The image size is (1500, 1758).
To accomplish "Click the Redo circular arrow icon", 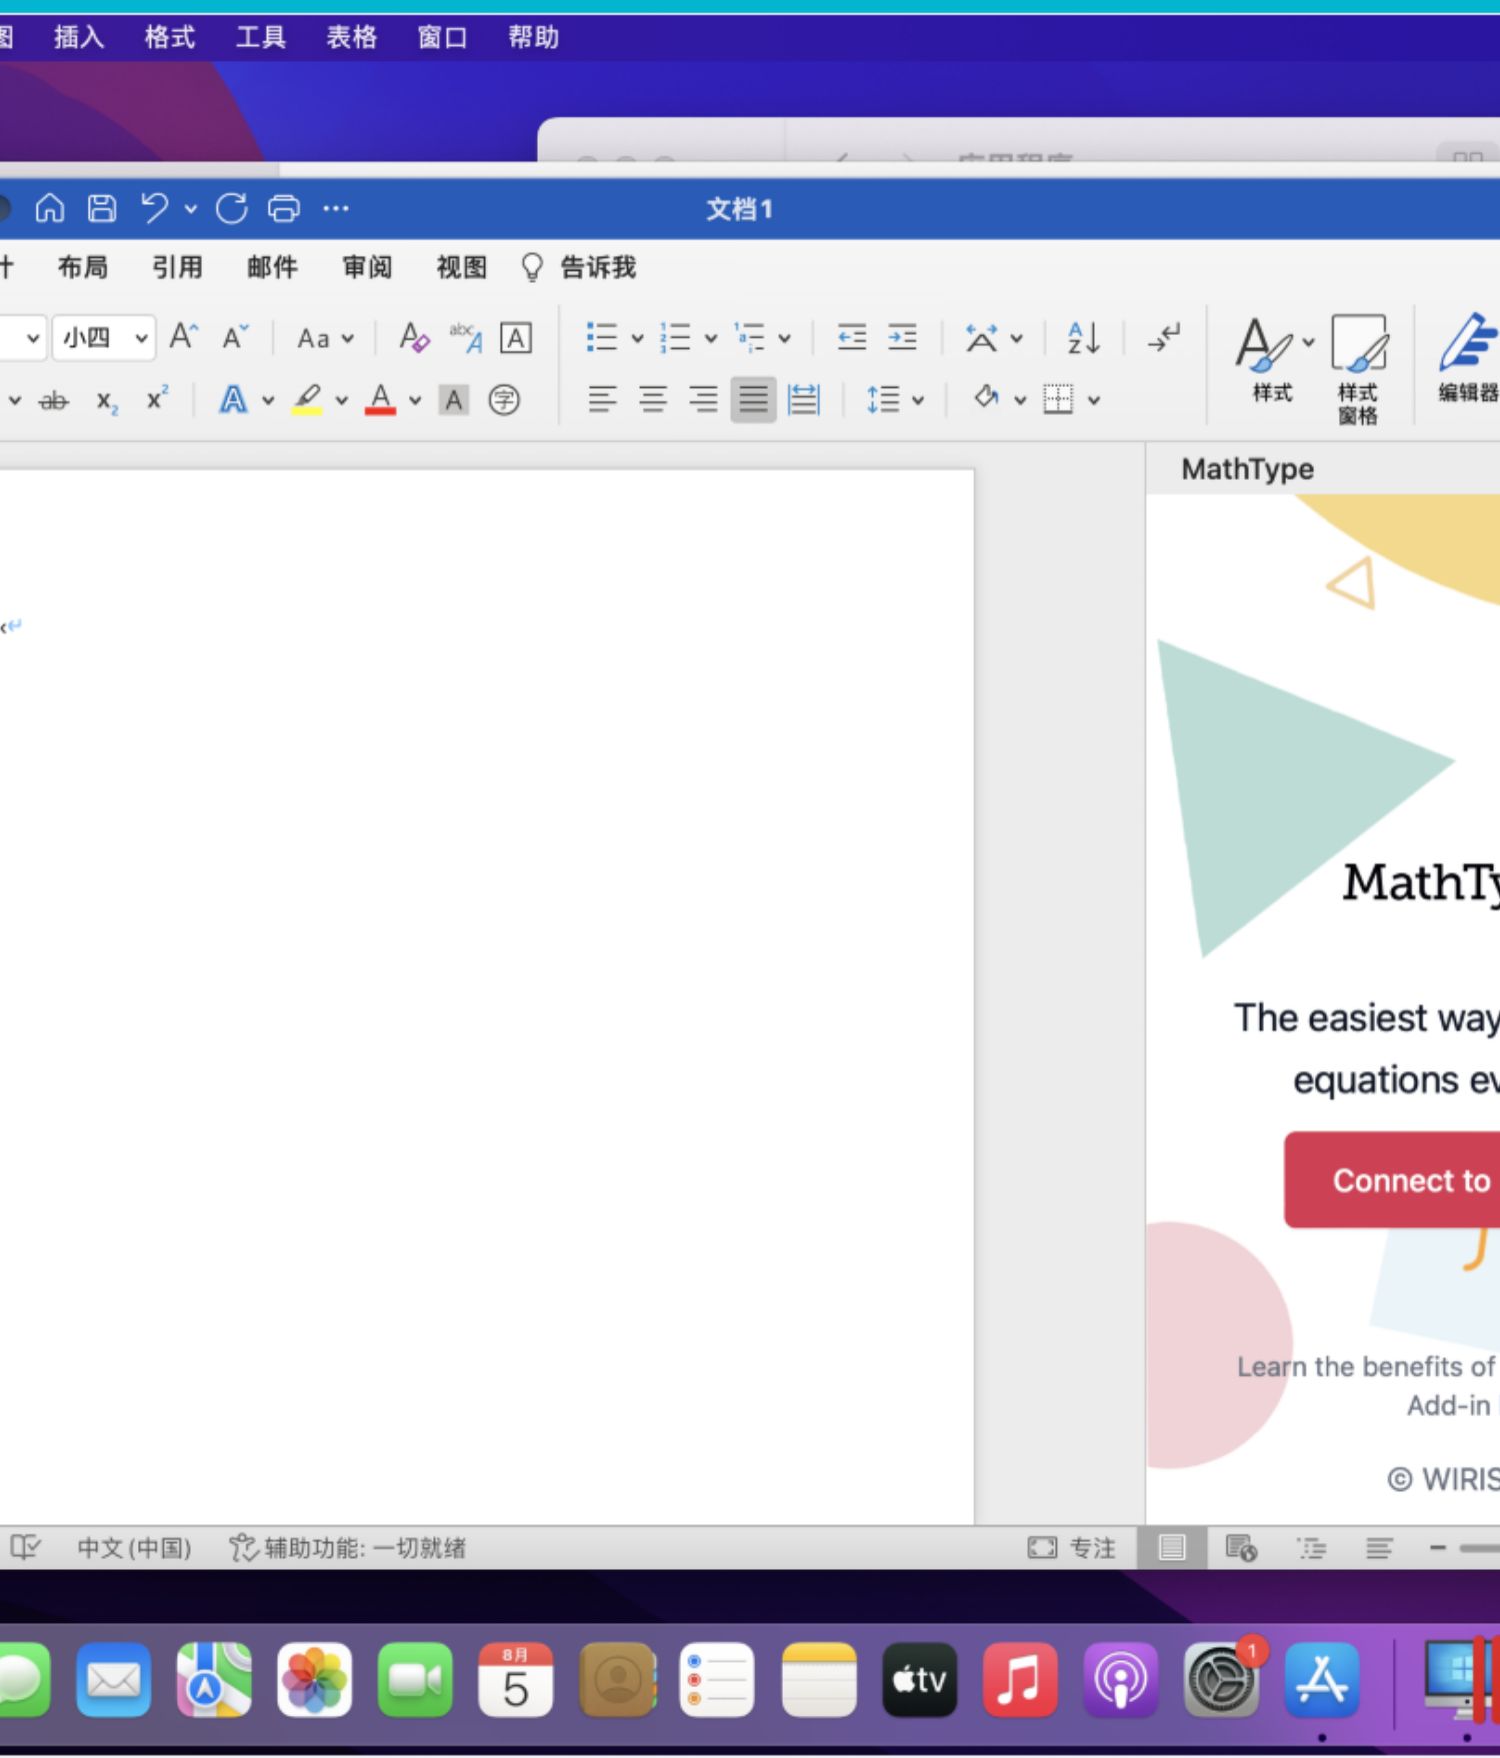I will pyautogui.click(x=232, y=208).
